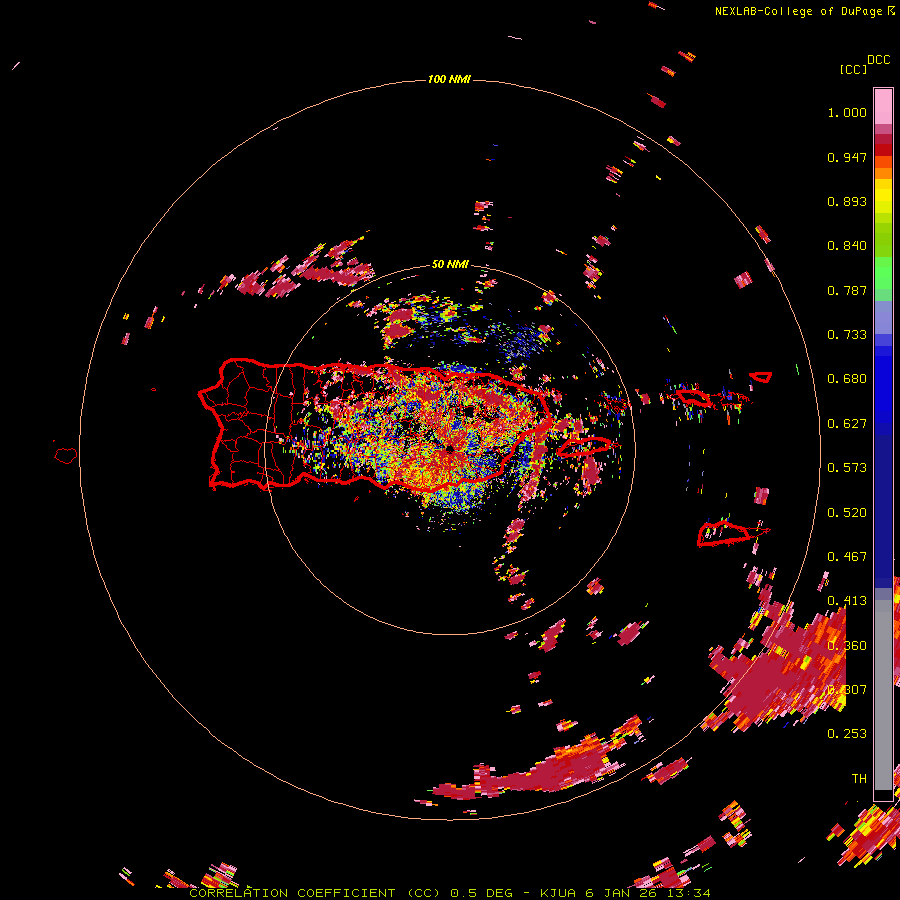Click the Vieques island outline east of Puerto Rico
900x900 pixels.
coord(586,447)
